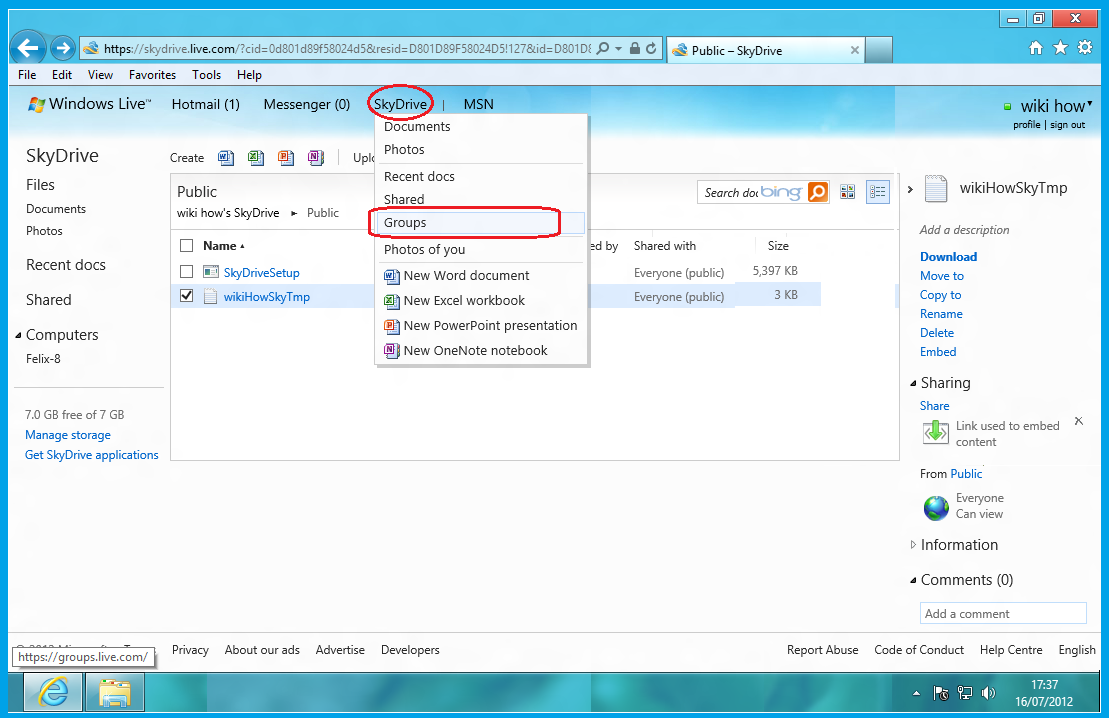Click the address bar search magnifier icon
This screenshot has height=718, width=1109.
[603, 49]
